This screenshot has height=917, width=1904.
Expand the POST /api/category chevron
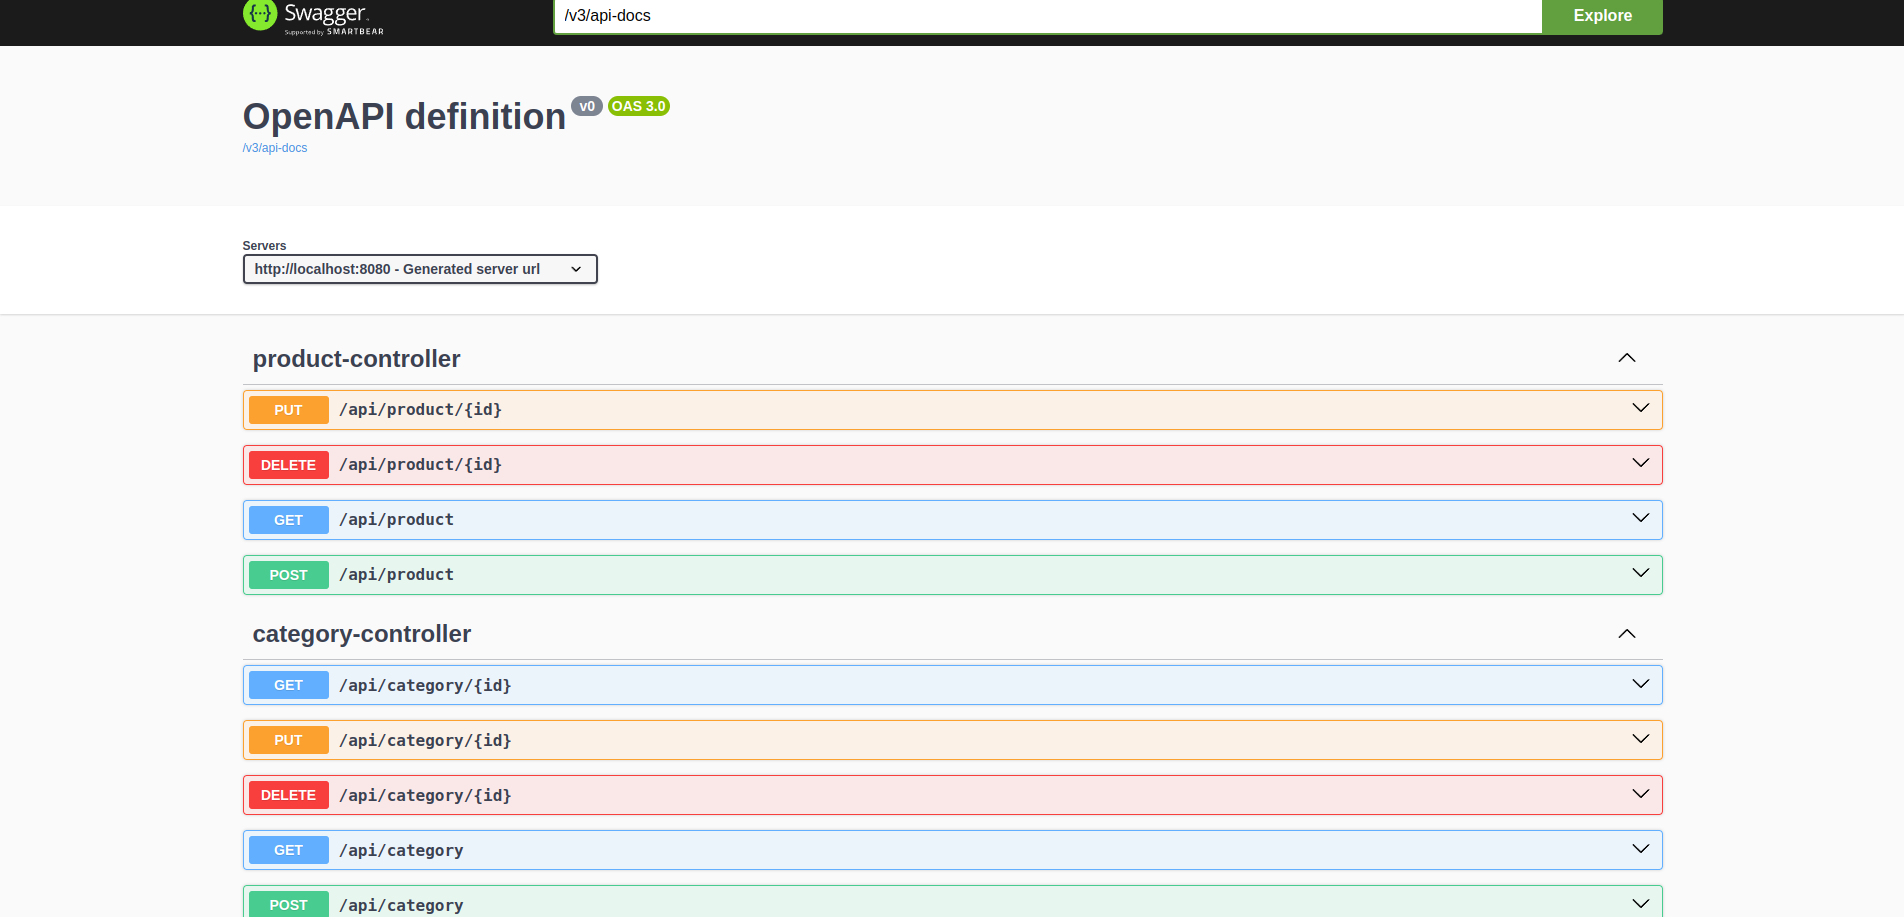1641,904
